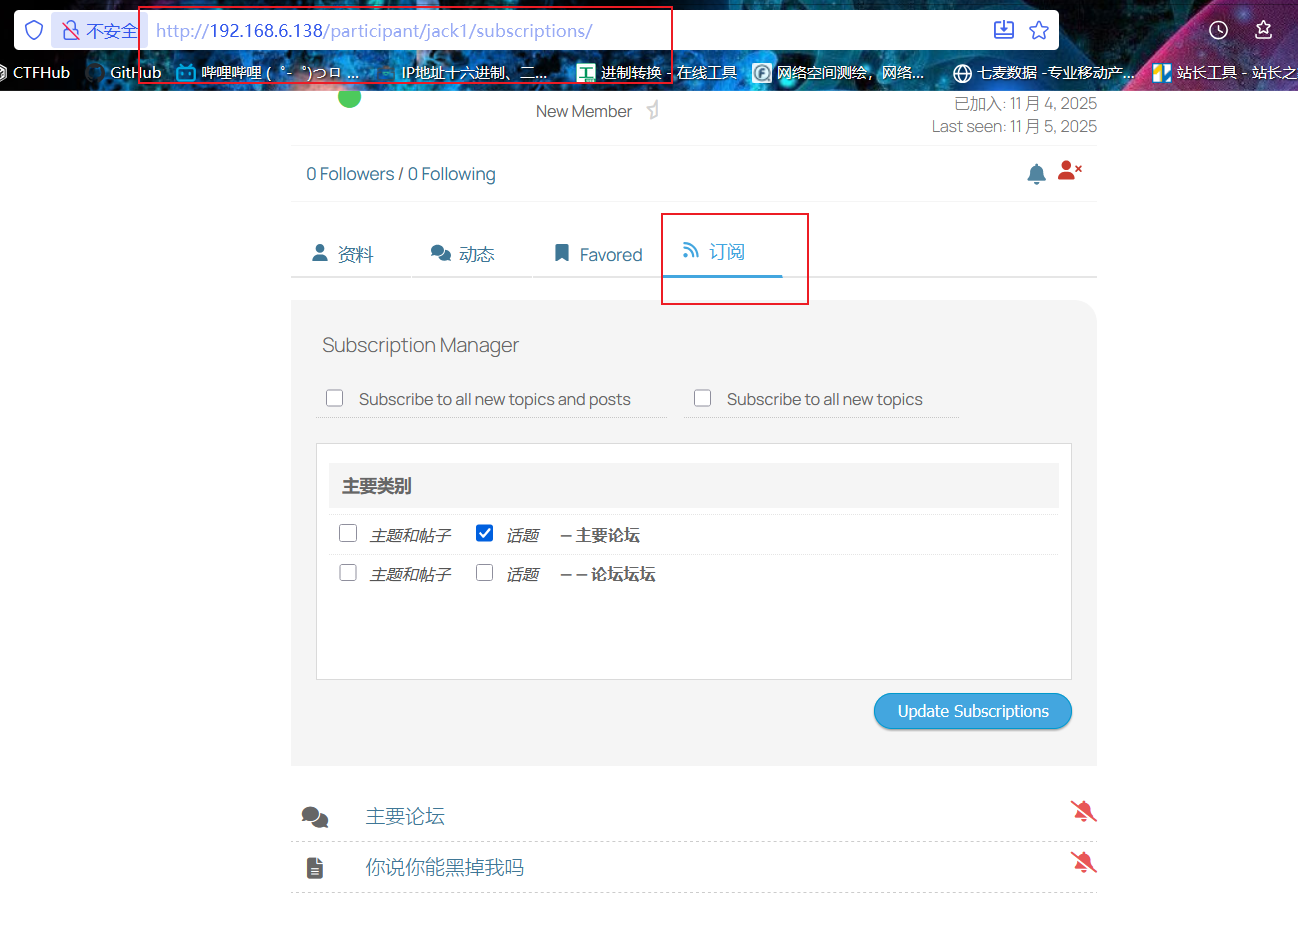Enable Subscribe to all new topics and posts
Screen dimensions: 1298x946
(334, 397)
